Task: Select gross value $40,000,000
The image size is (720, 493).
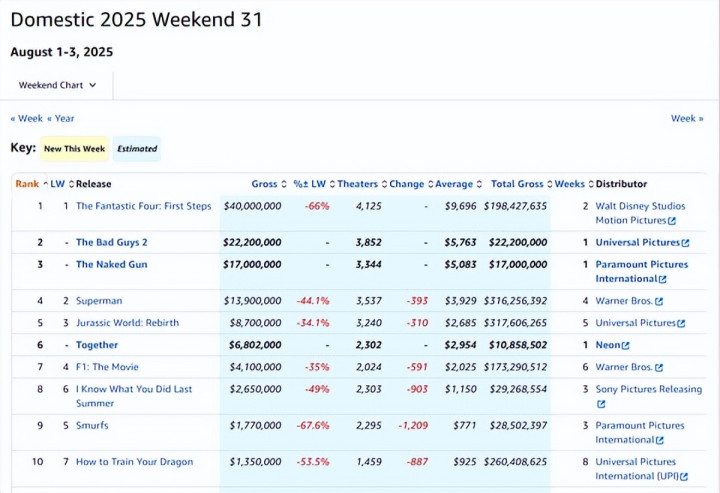Action: click(x=253, y=206)
